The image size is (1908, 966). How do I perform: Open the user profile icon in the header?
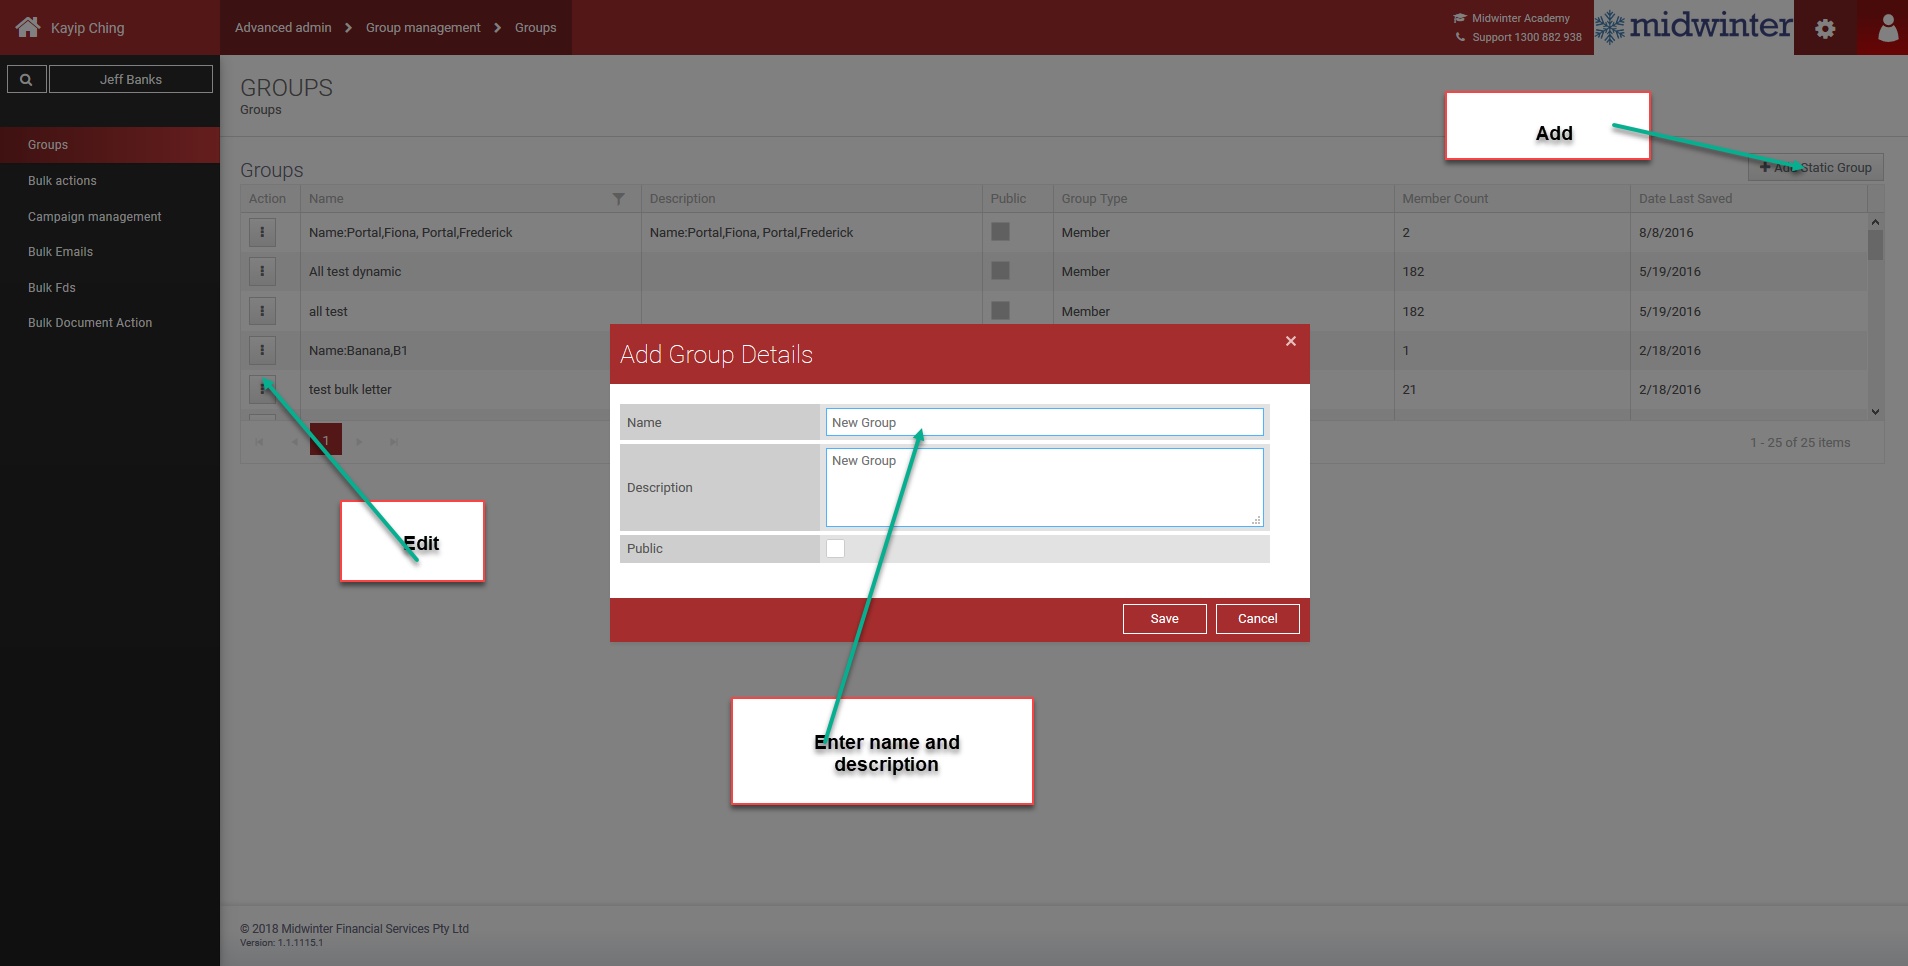pos(1887,28)
